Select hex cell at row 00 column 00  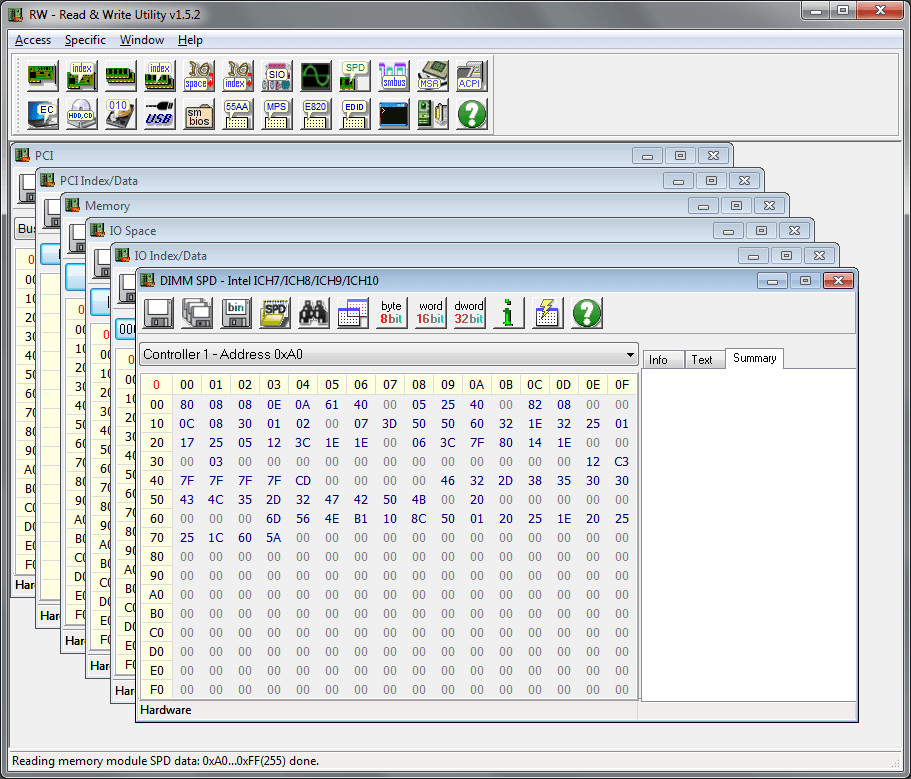point(187,405)
